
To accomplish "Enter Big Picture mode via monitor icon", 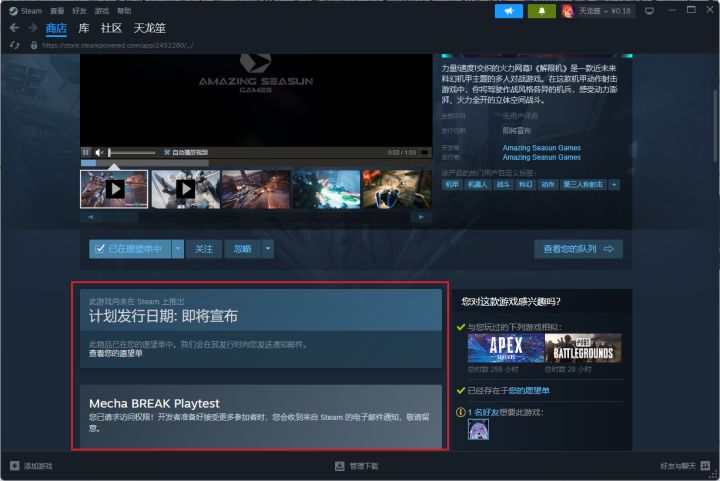I will (649, 11).
